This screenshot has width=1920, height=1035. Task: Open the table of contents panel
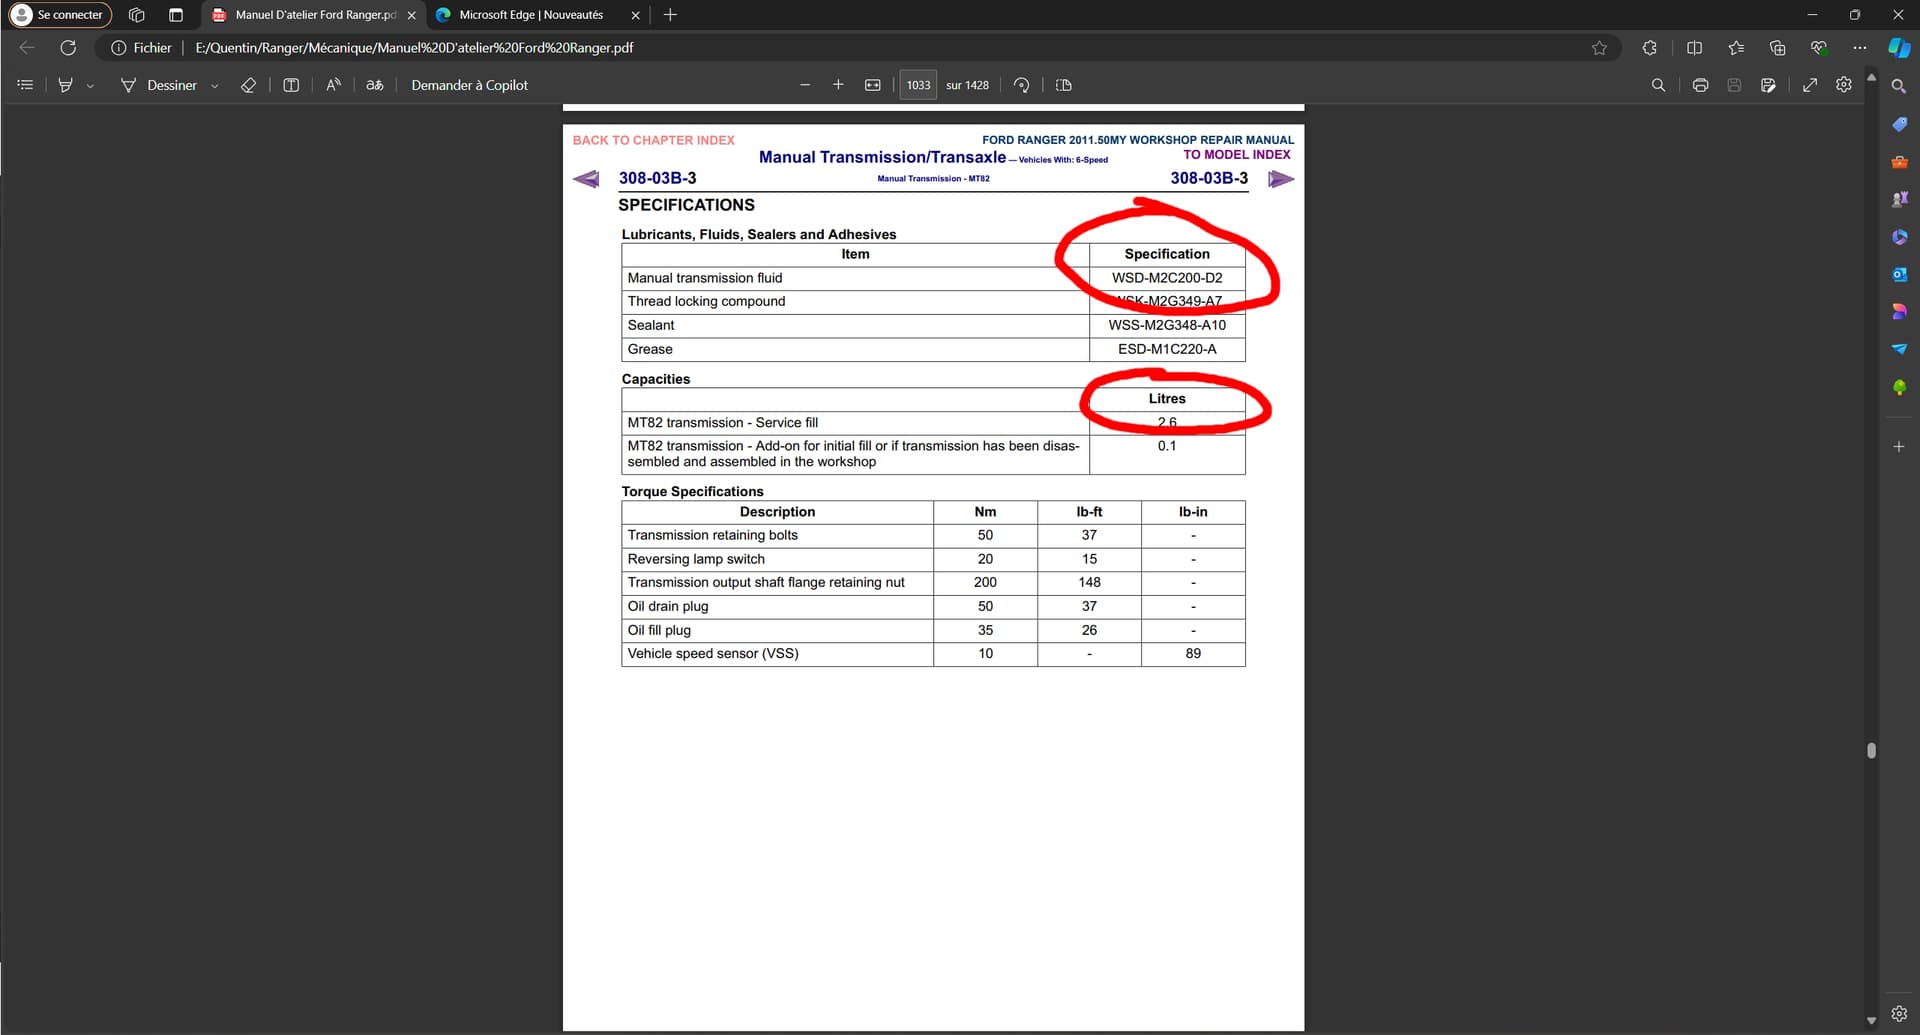pos(26,85)
